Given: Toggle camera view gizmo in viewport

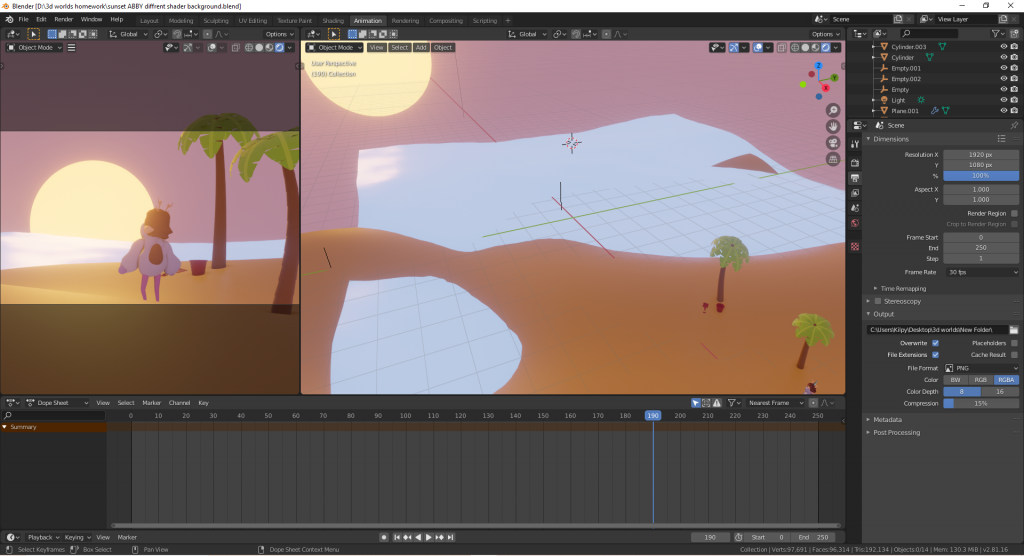Looking at the screenshot, I should [x=833, y=143].
